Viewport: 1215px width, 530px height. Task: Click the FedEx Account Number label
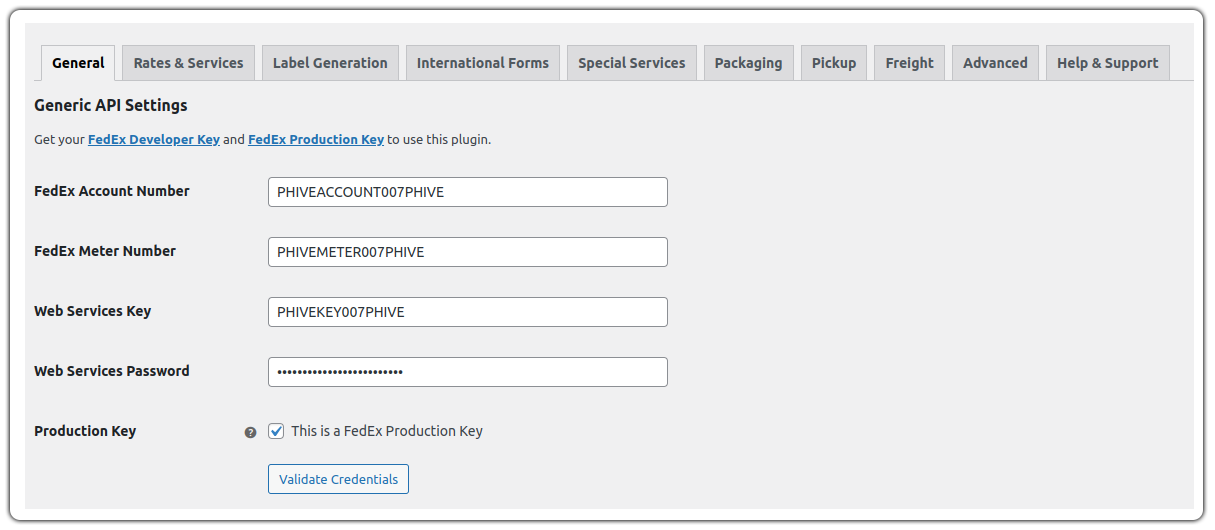tap(112, 191)
